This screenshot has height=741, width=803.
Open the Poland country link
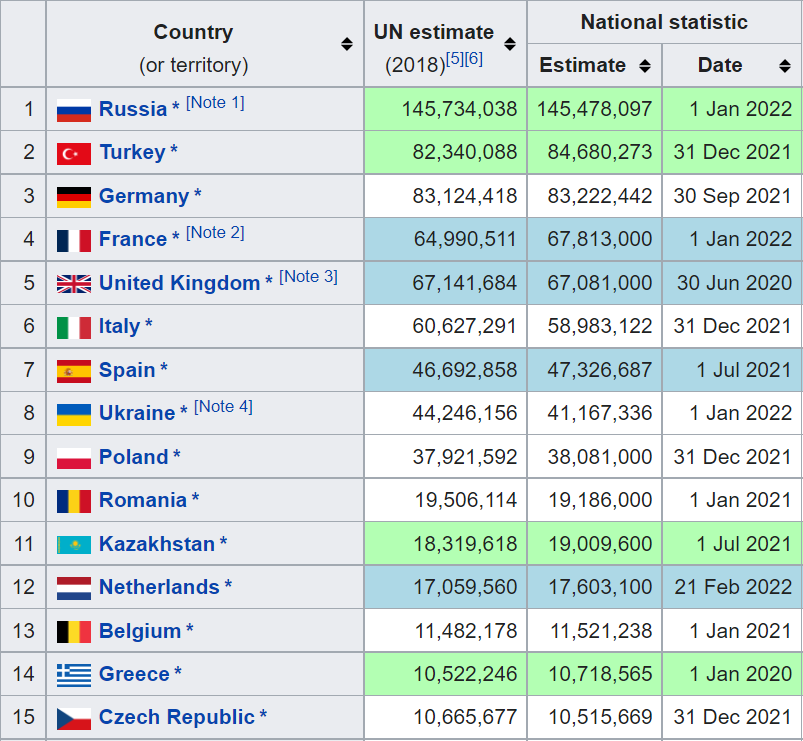pos(133,457)
